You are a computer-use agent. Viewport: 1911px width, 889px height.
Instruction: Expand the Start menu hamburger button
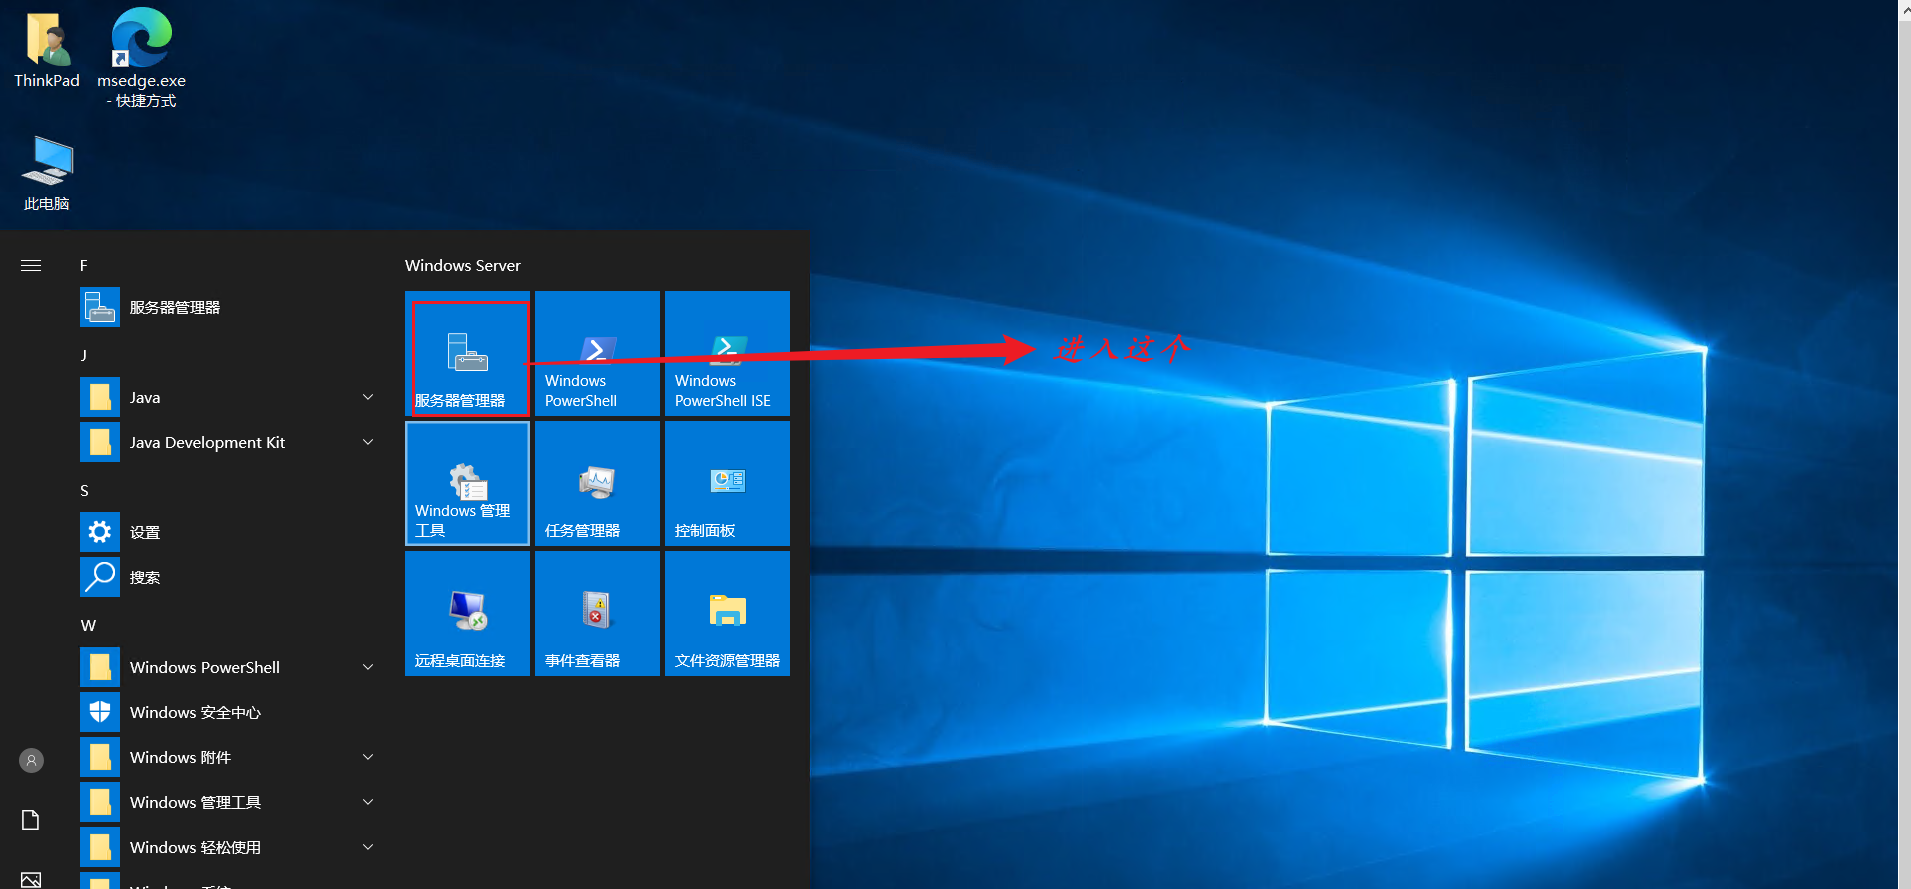(31, 265)
